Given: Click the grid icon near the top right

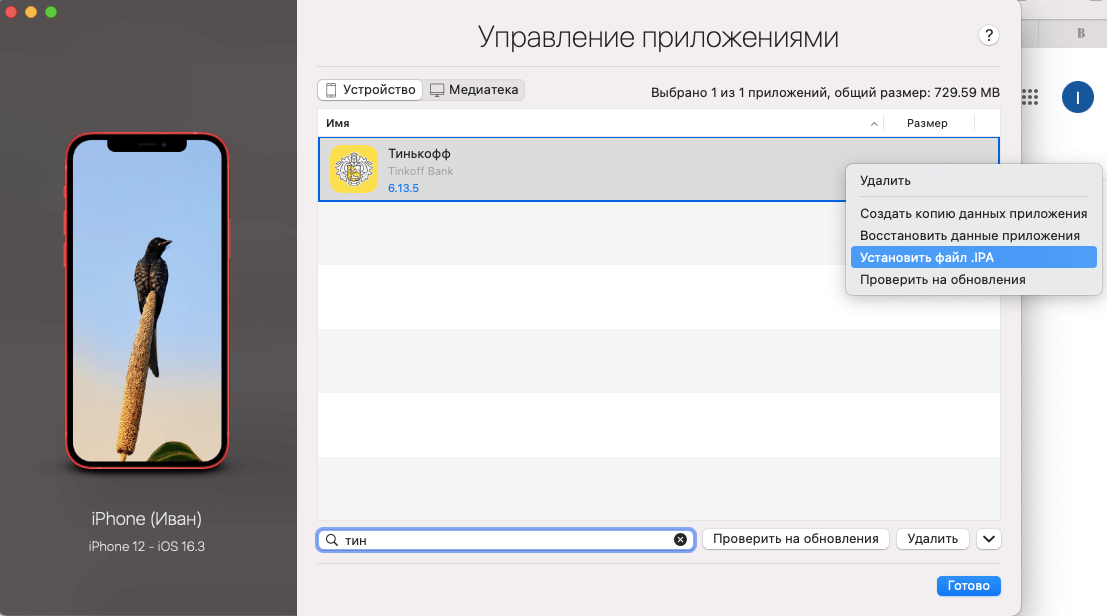Looking at the screenshot, I should coord(1030,97).
